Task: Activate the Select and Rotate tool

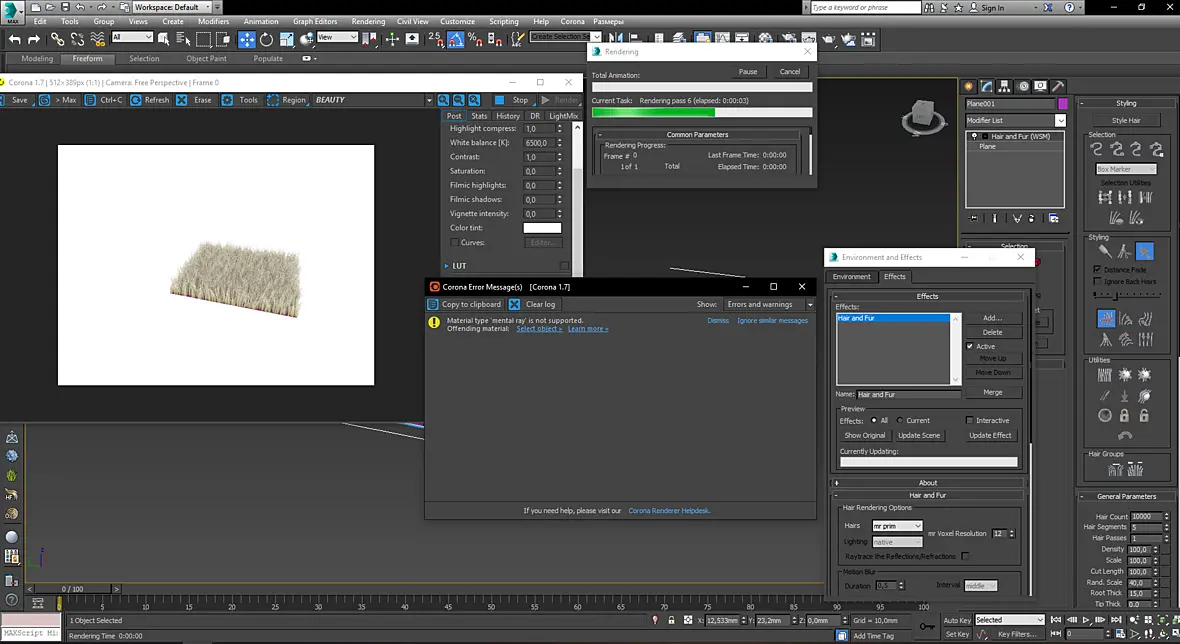Action: click(x=266, y=39)
